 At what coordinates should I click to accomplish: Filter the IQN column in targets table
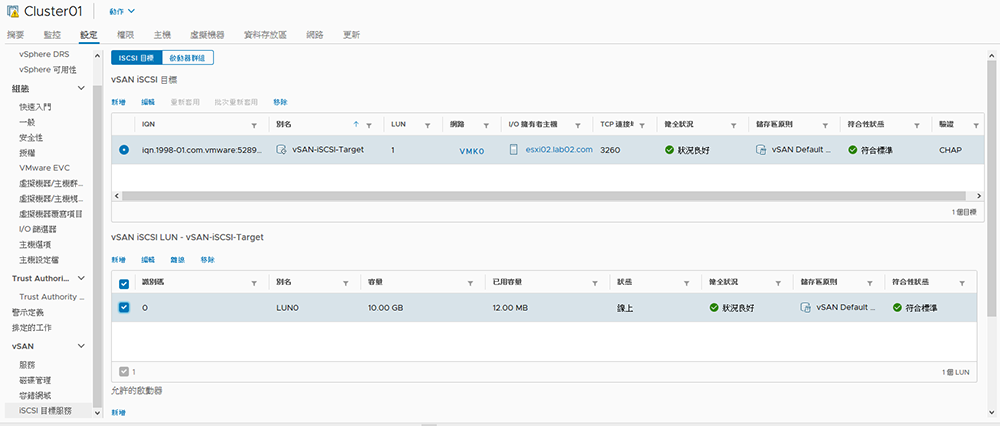(254, 125)
